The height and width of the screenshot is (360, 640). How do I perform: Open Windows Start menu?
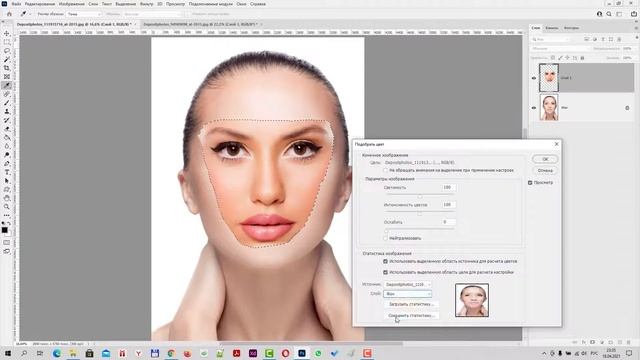coord(7,353)
